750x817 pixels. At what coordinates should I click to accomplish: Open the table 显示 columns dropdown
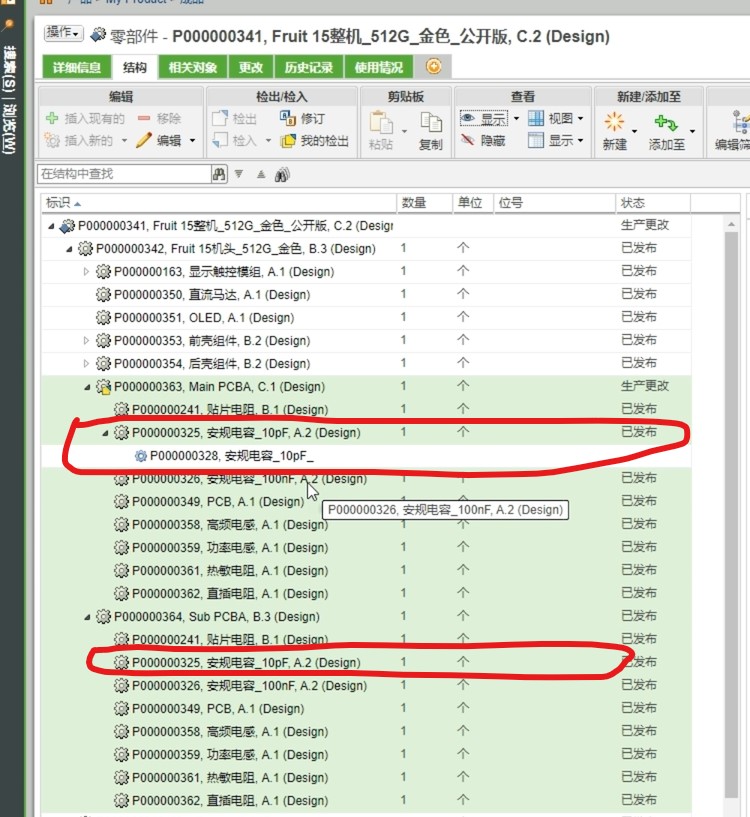tap(555, 141)
